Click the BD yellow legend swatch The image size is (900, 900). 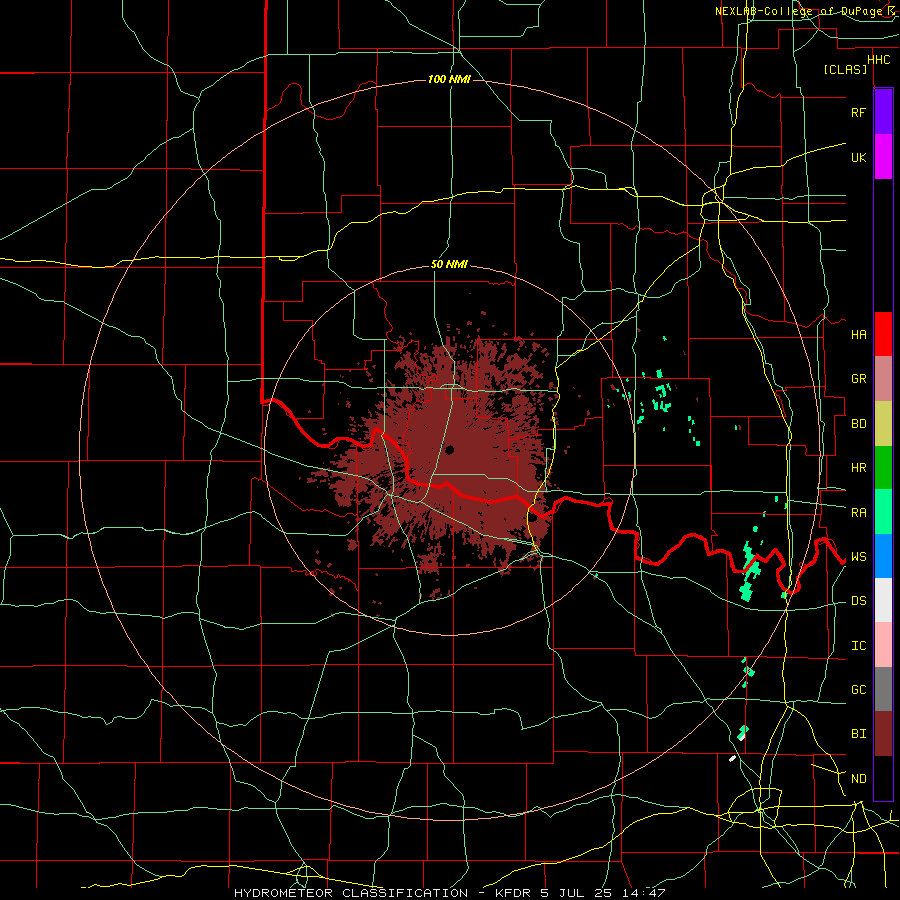[x=883, y=423]
